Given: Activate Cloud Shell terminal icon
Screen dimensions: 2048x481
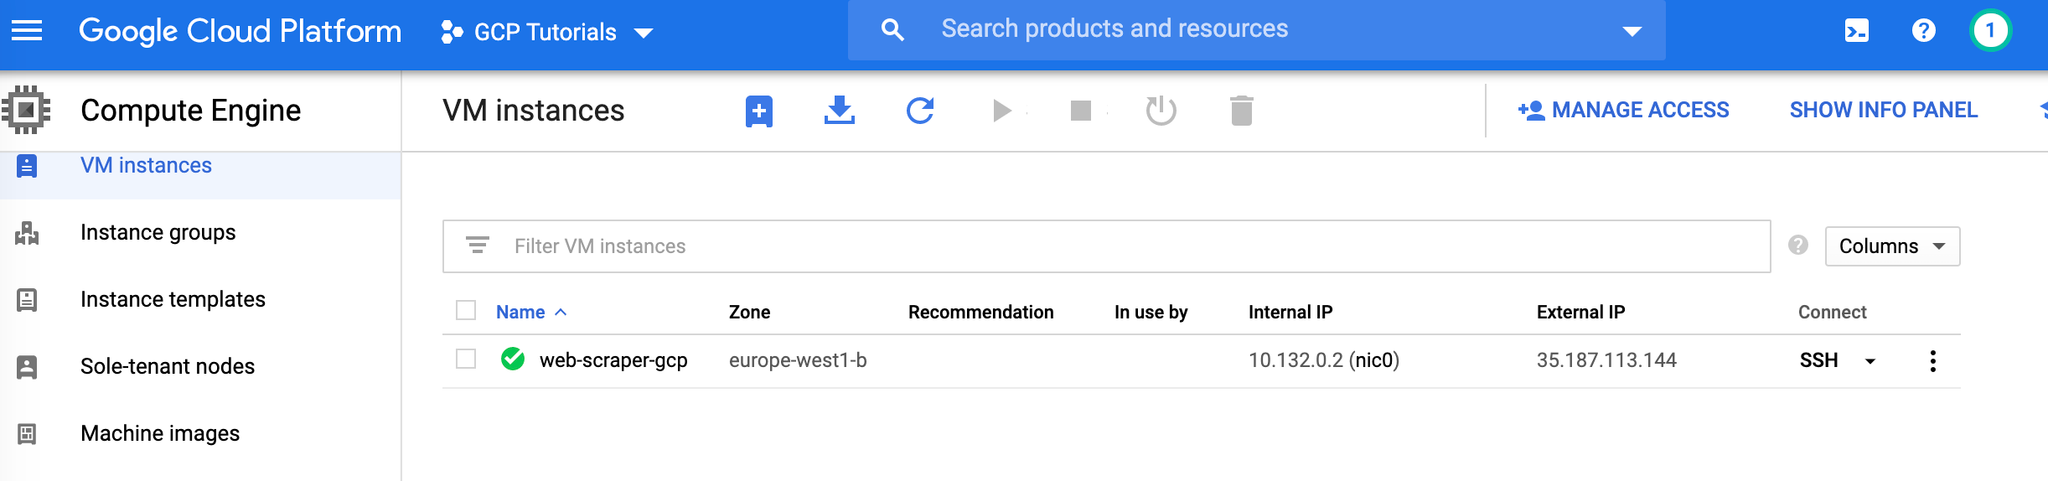Looking at the screenshot, I should (1857, 31).
